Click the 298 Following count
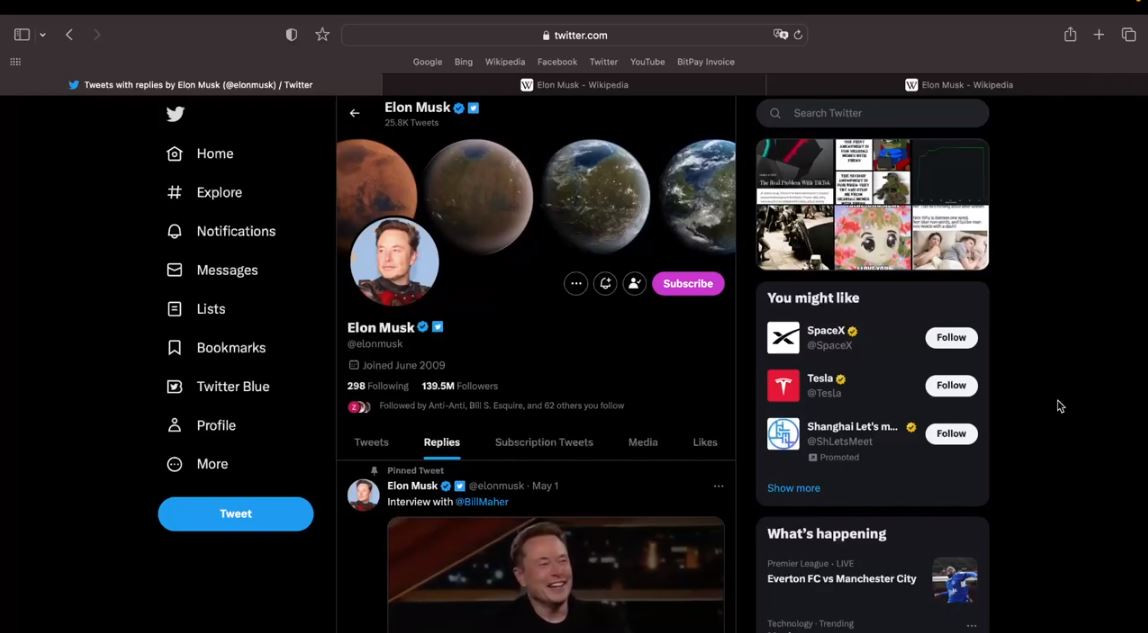The height and width of the screenshot is (633, 1148). 378,386
